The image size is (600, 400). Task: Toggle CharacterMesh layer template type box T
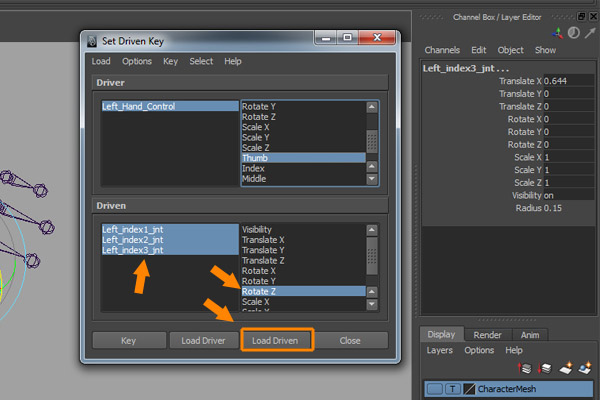[453, 389]
